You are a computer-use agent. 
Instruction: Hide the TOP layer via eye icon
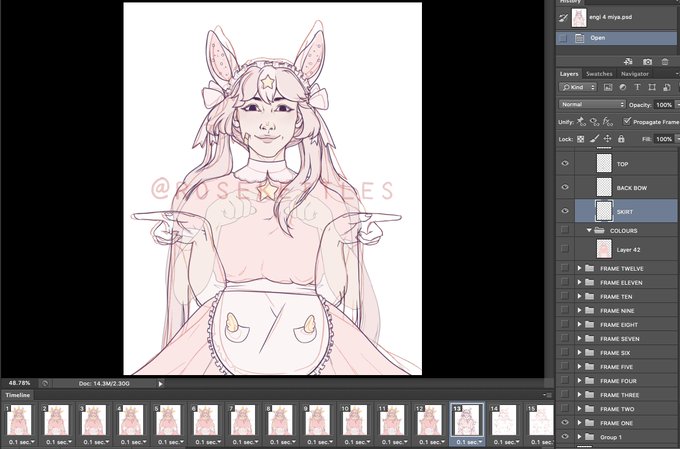click(565, 164)
